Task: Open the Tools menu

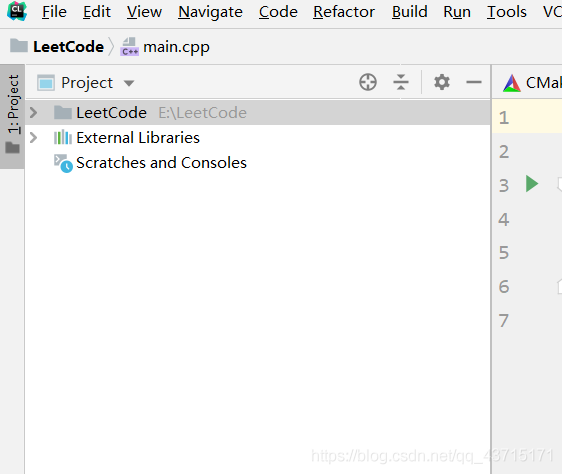Action: [506, 12]
